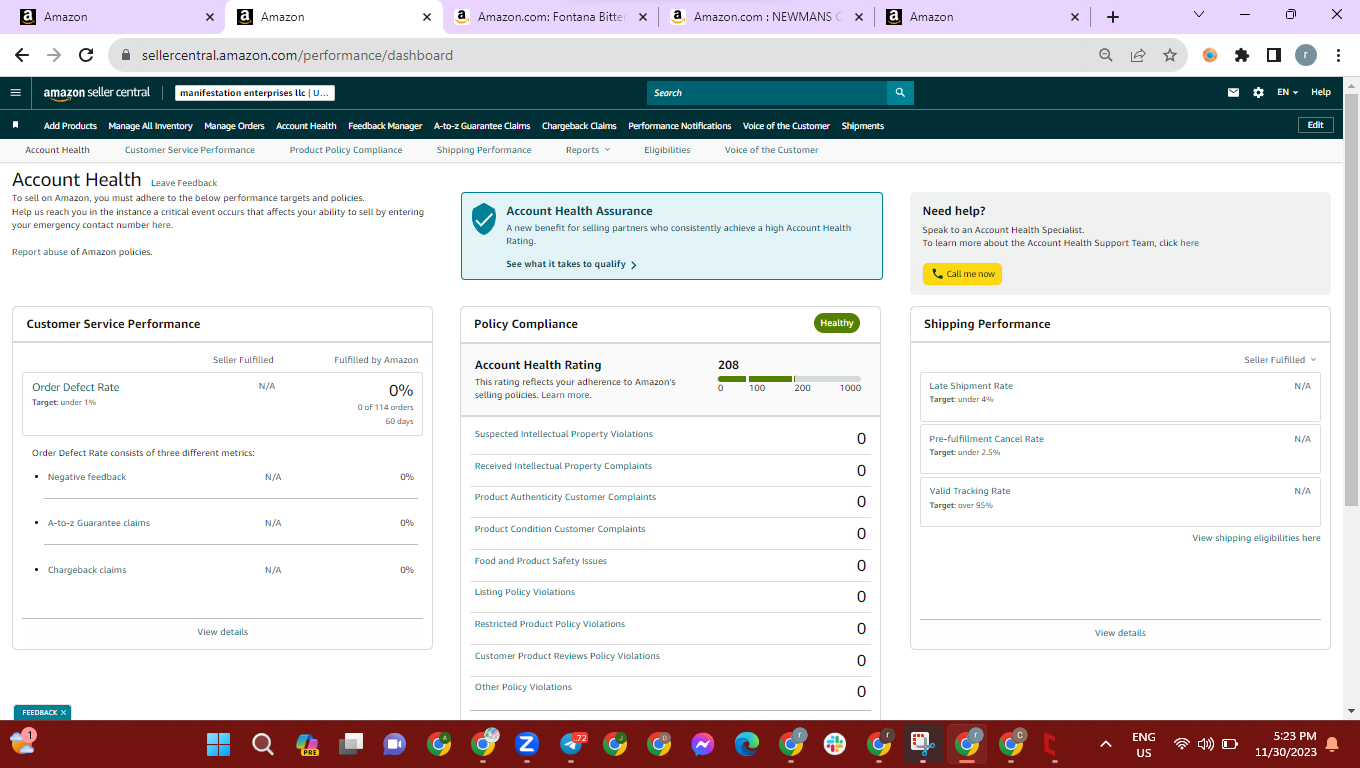Open the Voice of the Customer sub-navigation tab

[771, 150]
